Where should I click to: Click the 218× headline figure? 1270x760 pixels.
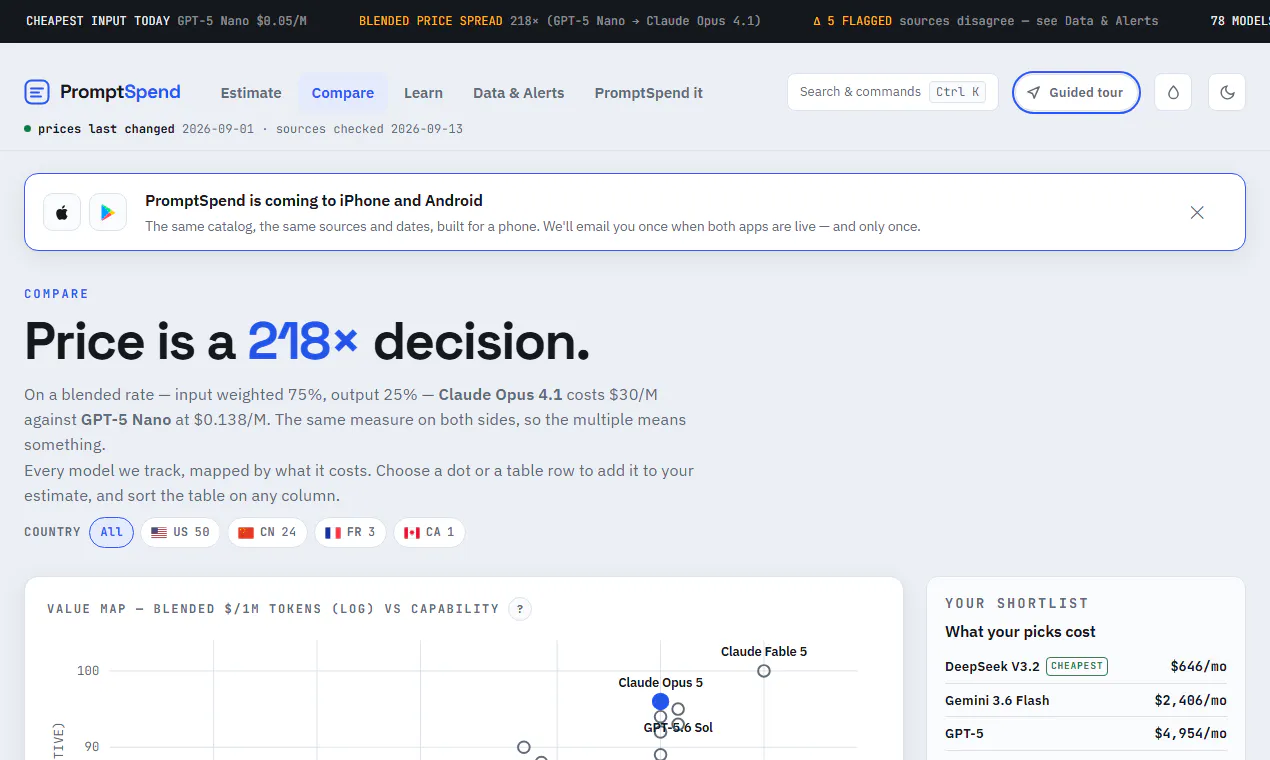pos(303,342)
